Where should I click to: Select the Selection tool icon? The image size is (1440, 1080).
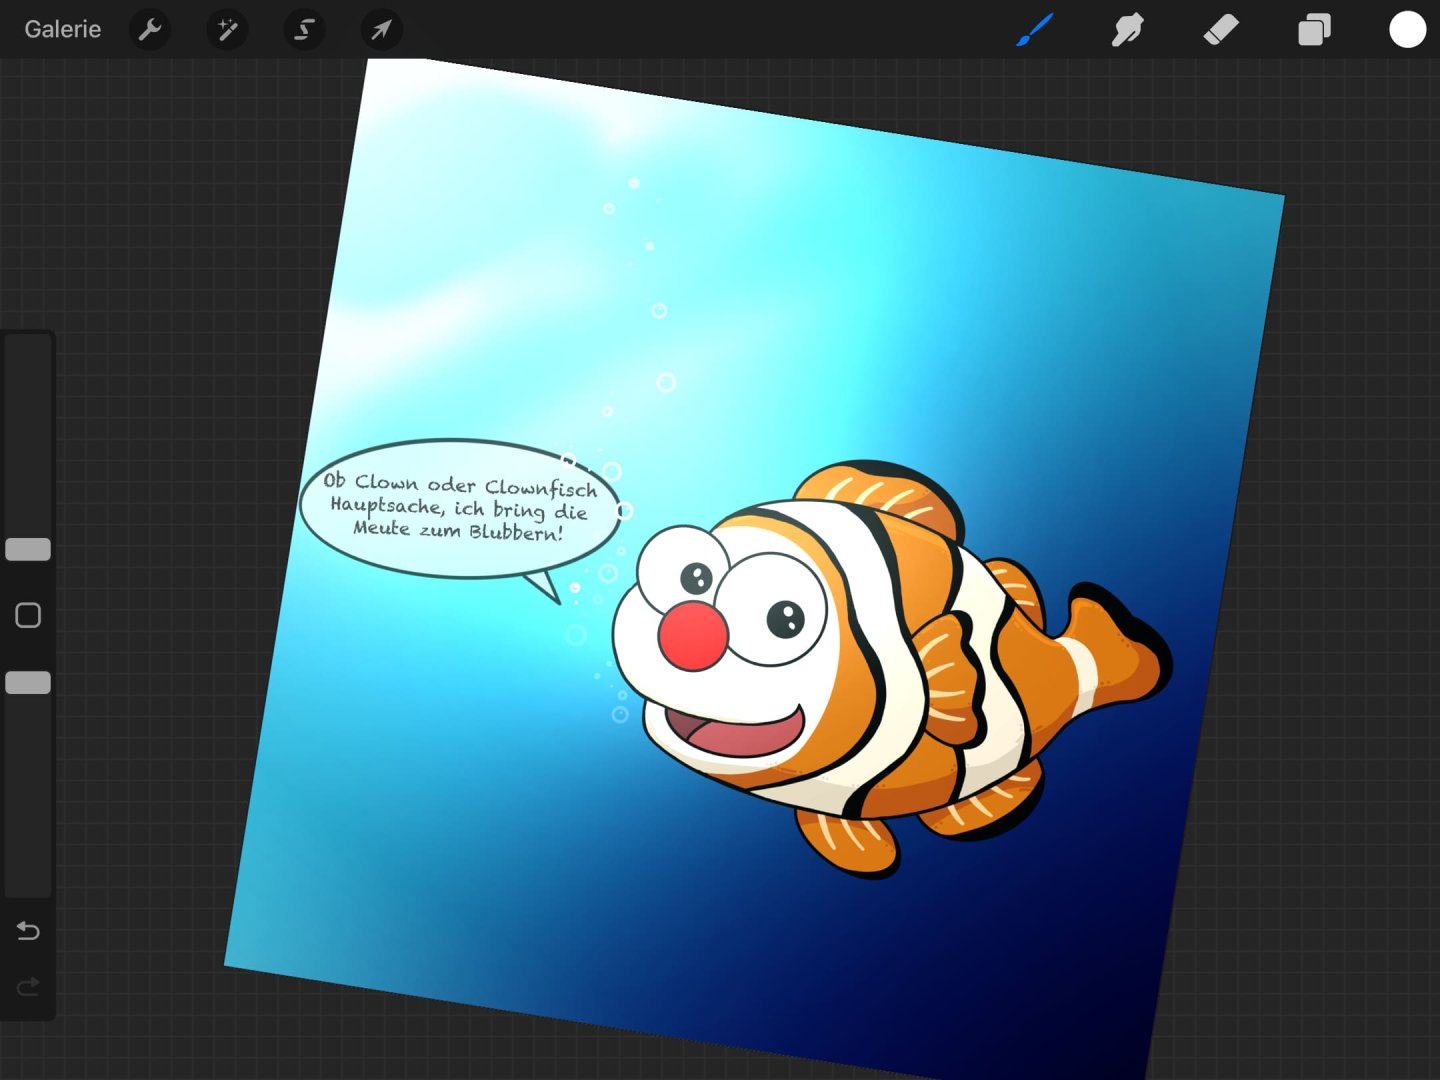pos(304,30)
